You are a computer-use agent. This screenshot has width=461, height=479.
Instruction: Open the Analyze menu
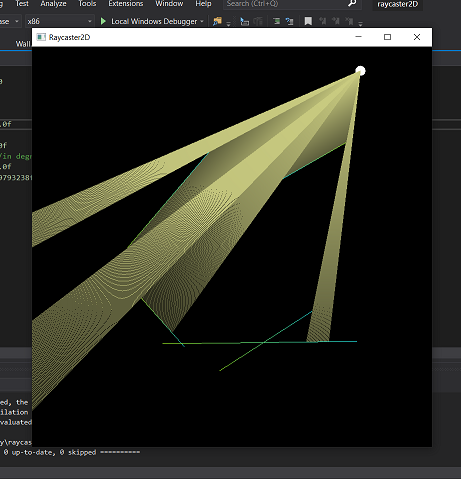(x=53, y=4)
